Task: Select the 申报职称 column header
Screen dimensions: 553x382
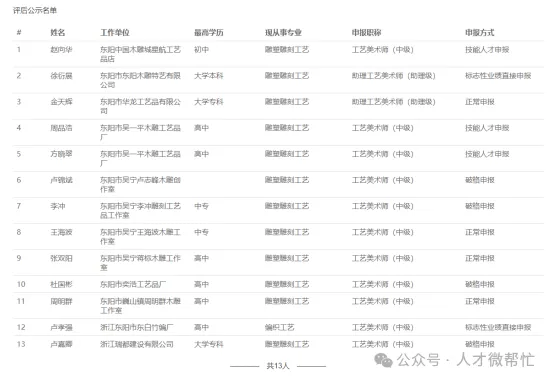Action: tap(366, 33)
